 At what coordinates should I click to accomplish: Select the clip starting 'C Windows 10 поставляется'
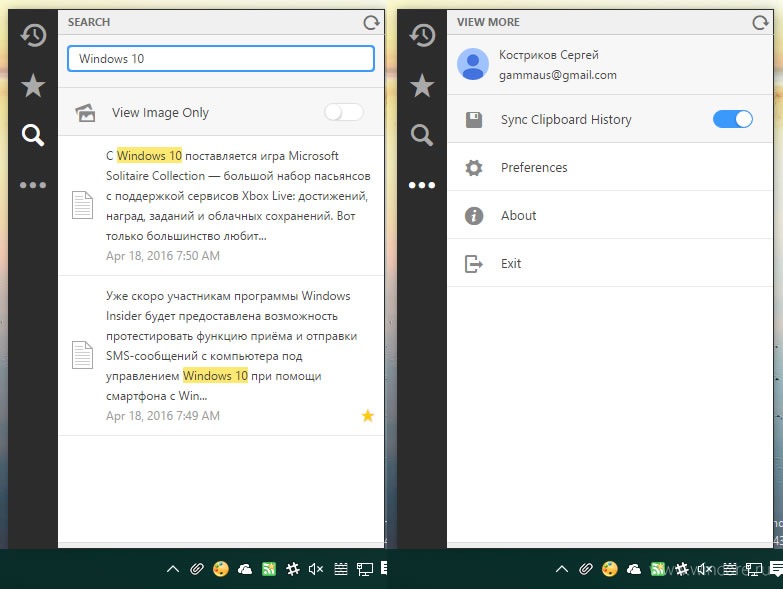221,206
